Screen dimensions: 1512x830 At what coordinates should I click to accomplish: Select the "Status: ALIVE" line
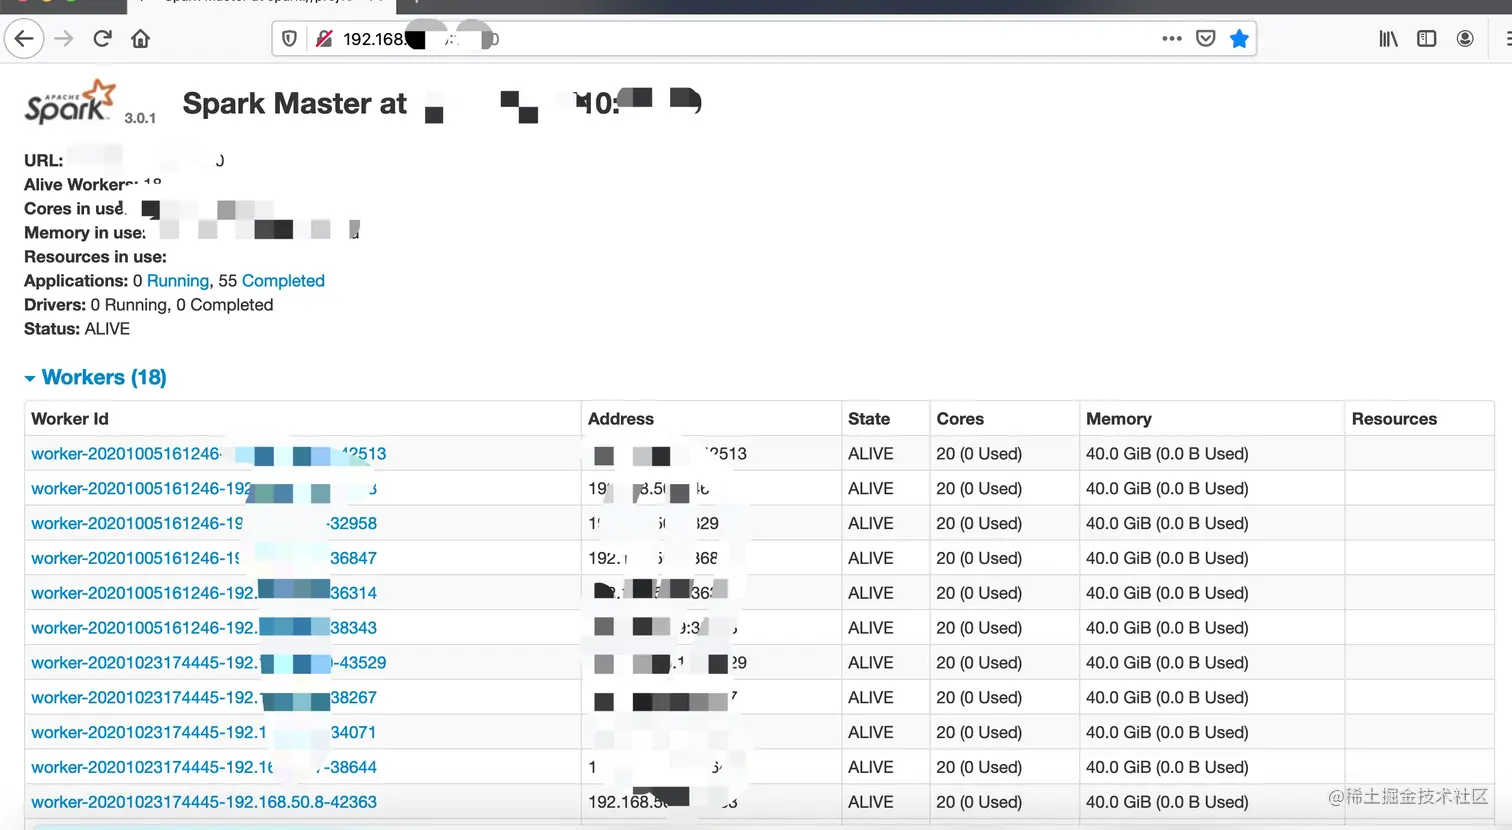tap(77, 329)
